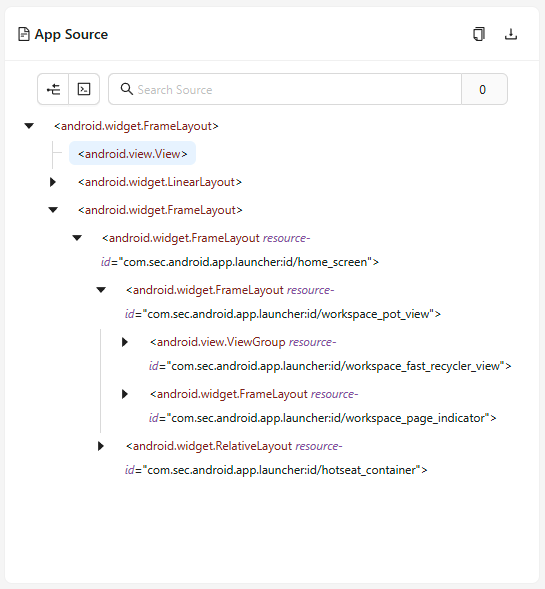
Task: Click the App Source document icon
Action: (24, 34)
